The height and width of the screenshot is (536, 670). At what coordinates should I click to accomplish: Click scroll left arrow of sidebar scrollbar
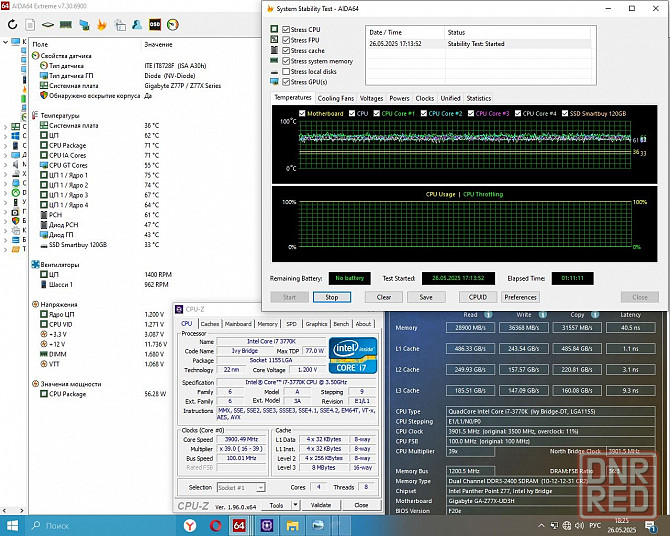pos(4,510)
